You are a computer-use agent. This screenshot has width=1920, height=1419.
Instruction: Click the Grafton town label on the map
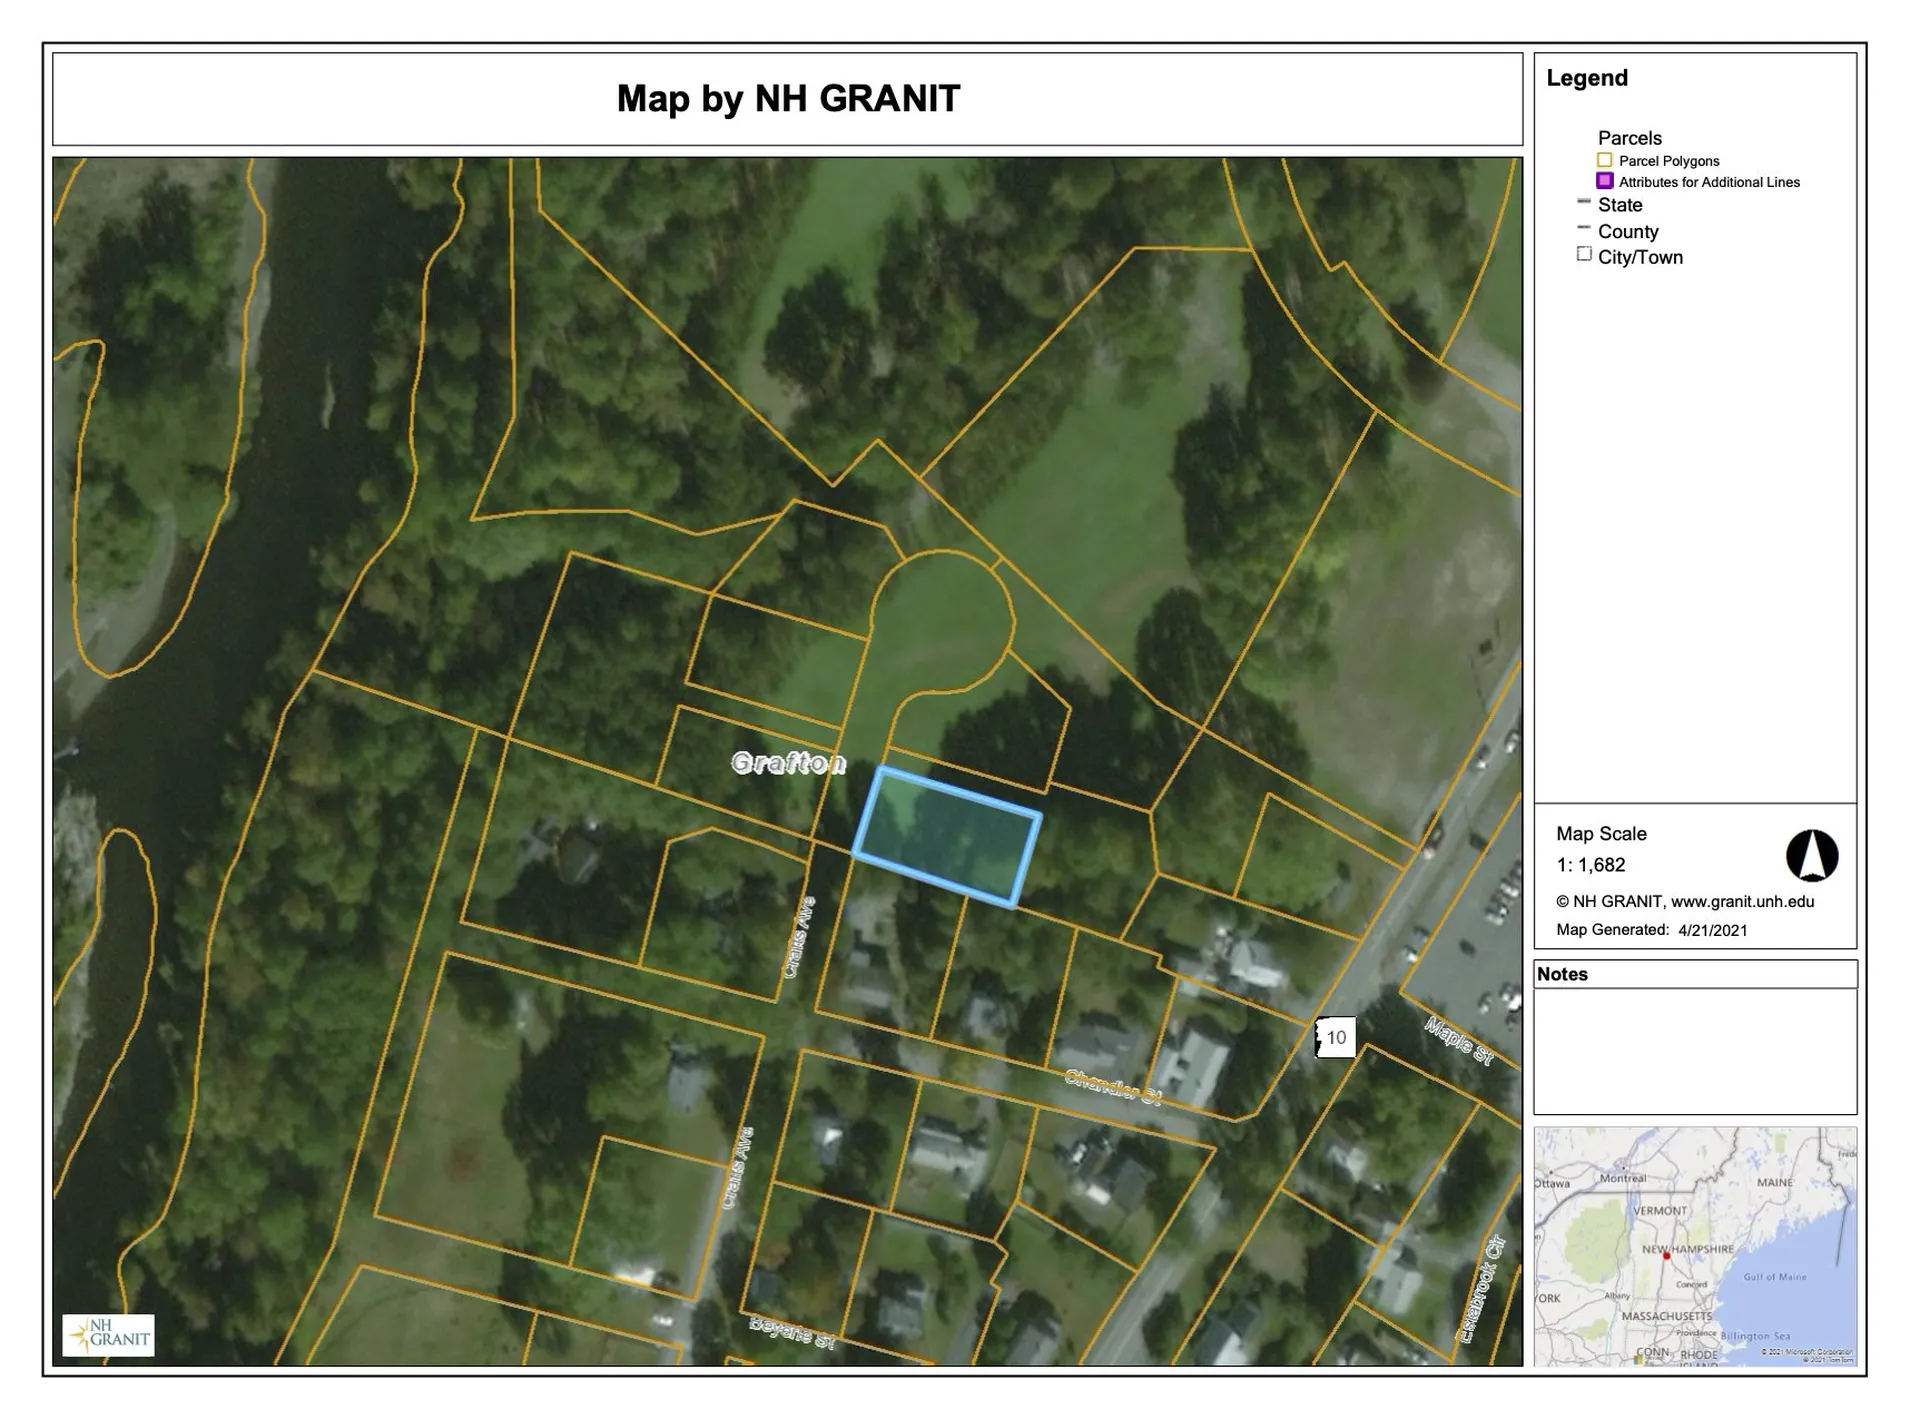click(789, 763)
